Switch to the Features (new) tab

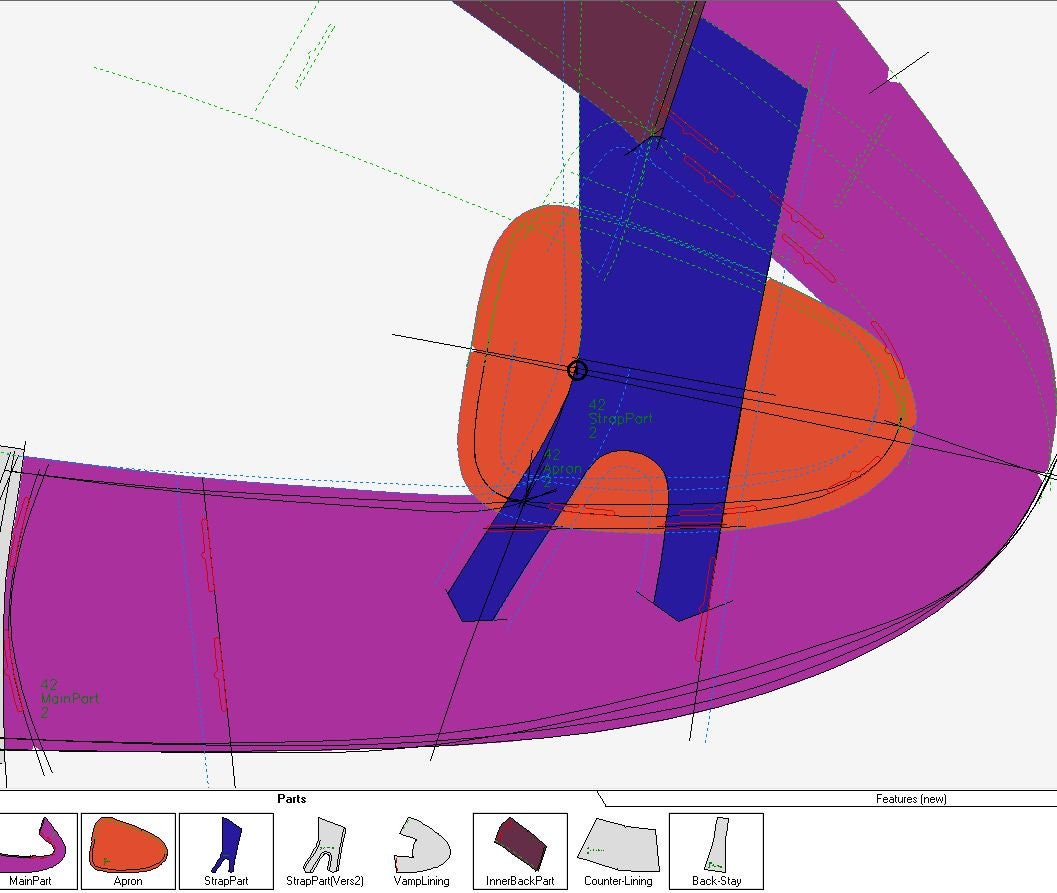coord(911,799)
